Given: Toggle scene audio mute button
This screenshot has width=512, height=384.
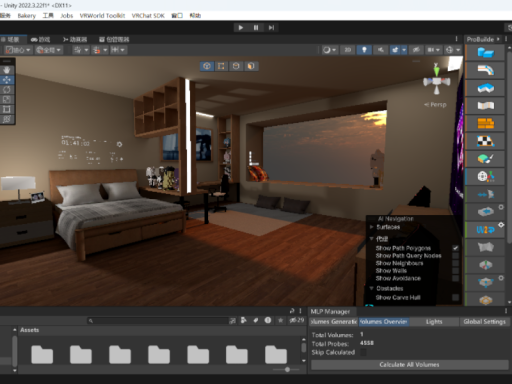Looking at the screenshot, I should pyautogui.click(x=380, y=50).
